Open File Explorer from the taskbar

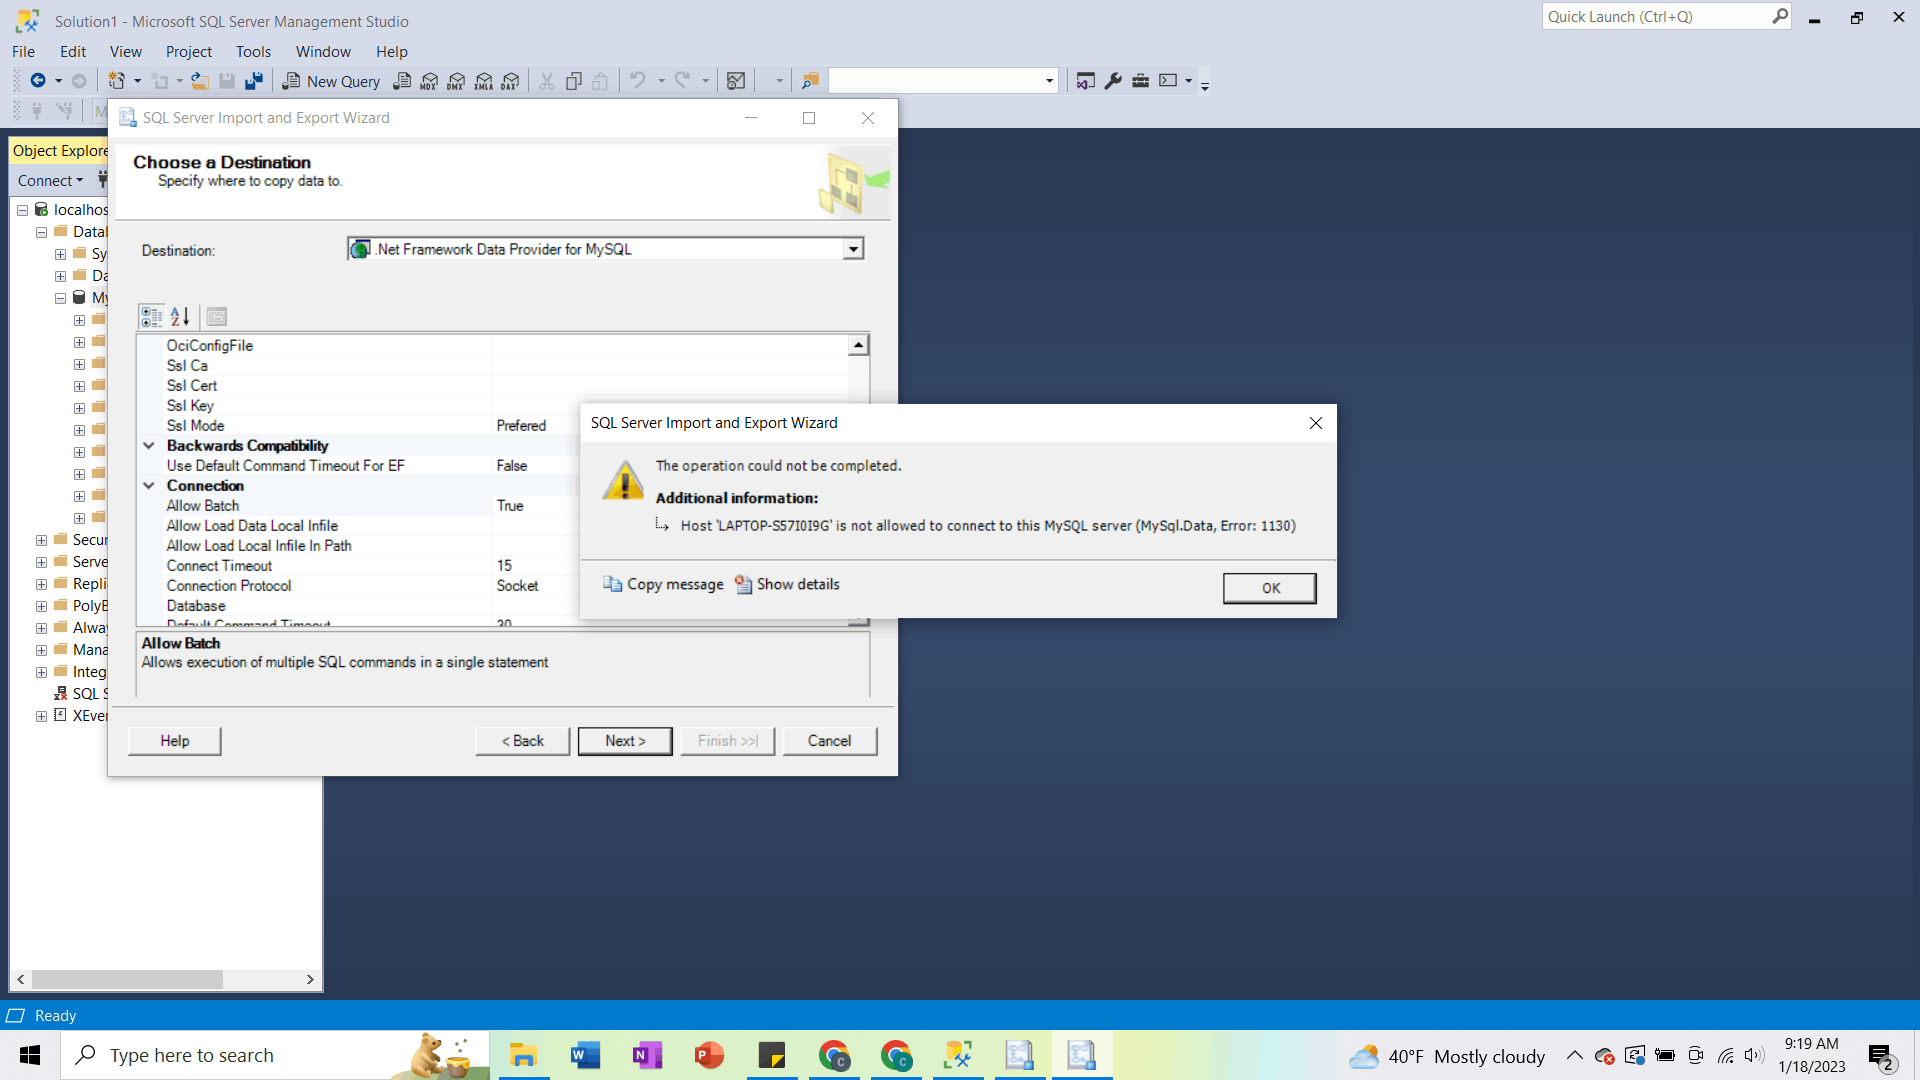[x=523, y=1055]
